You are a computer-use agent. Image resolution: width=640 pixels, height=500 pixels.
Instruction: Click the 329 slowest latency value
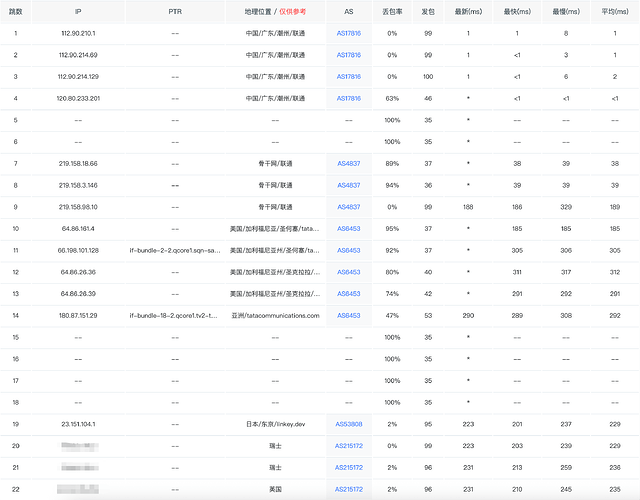pyautogui.click(x=566, y=207)
